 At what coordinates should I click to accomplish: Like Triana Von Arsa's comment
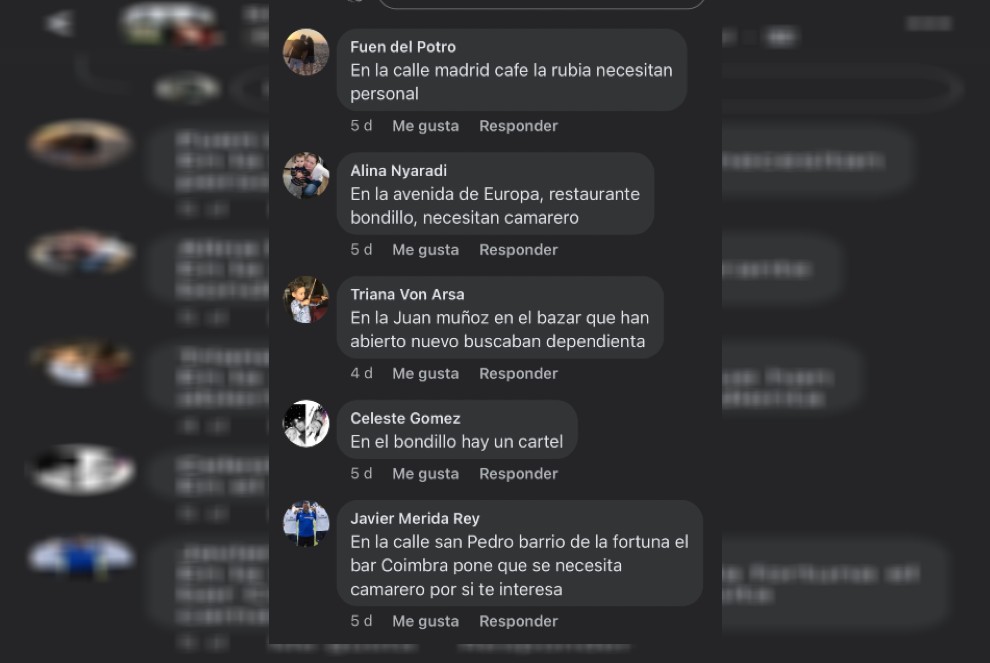[426, 373]
